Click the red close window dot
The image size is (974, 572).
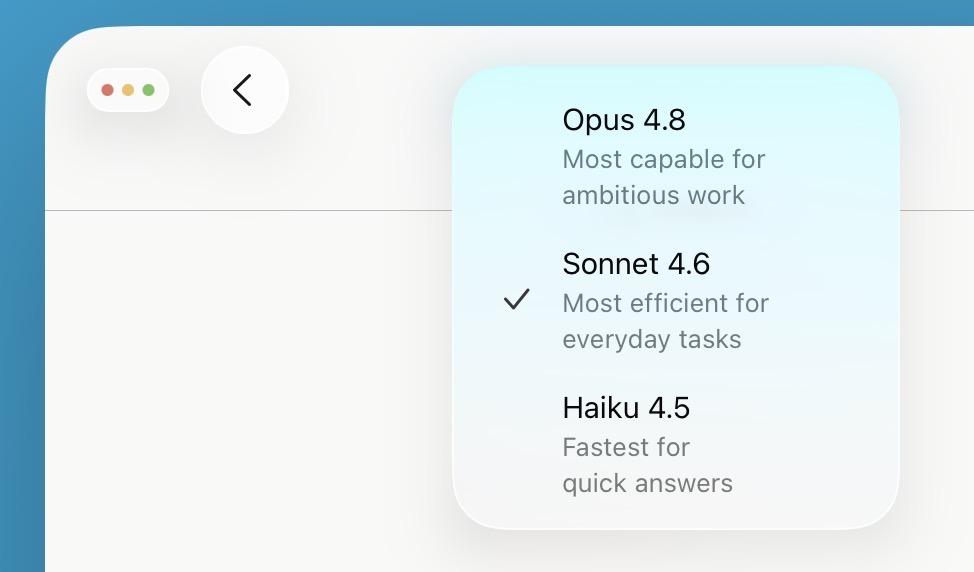(107, 90)
